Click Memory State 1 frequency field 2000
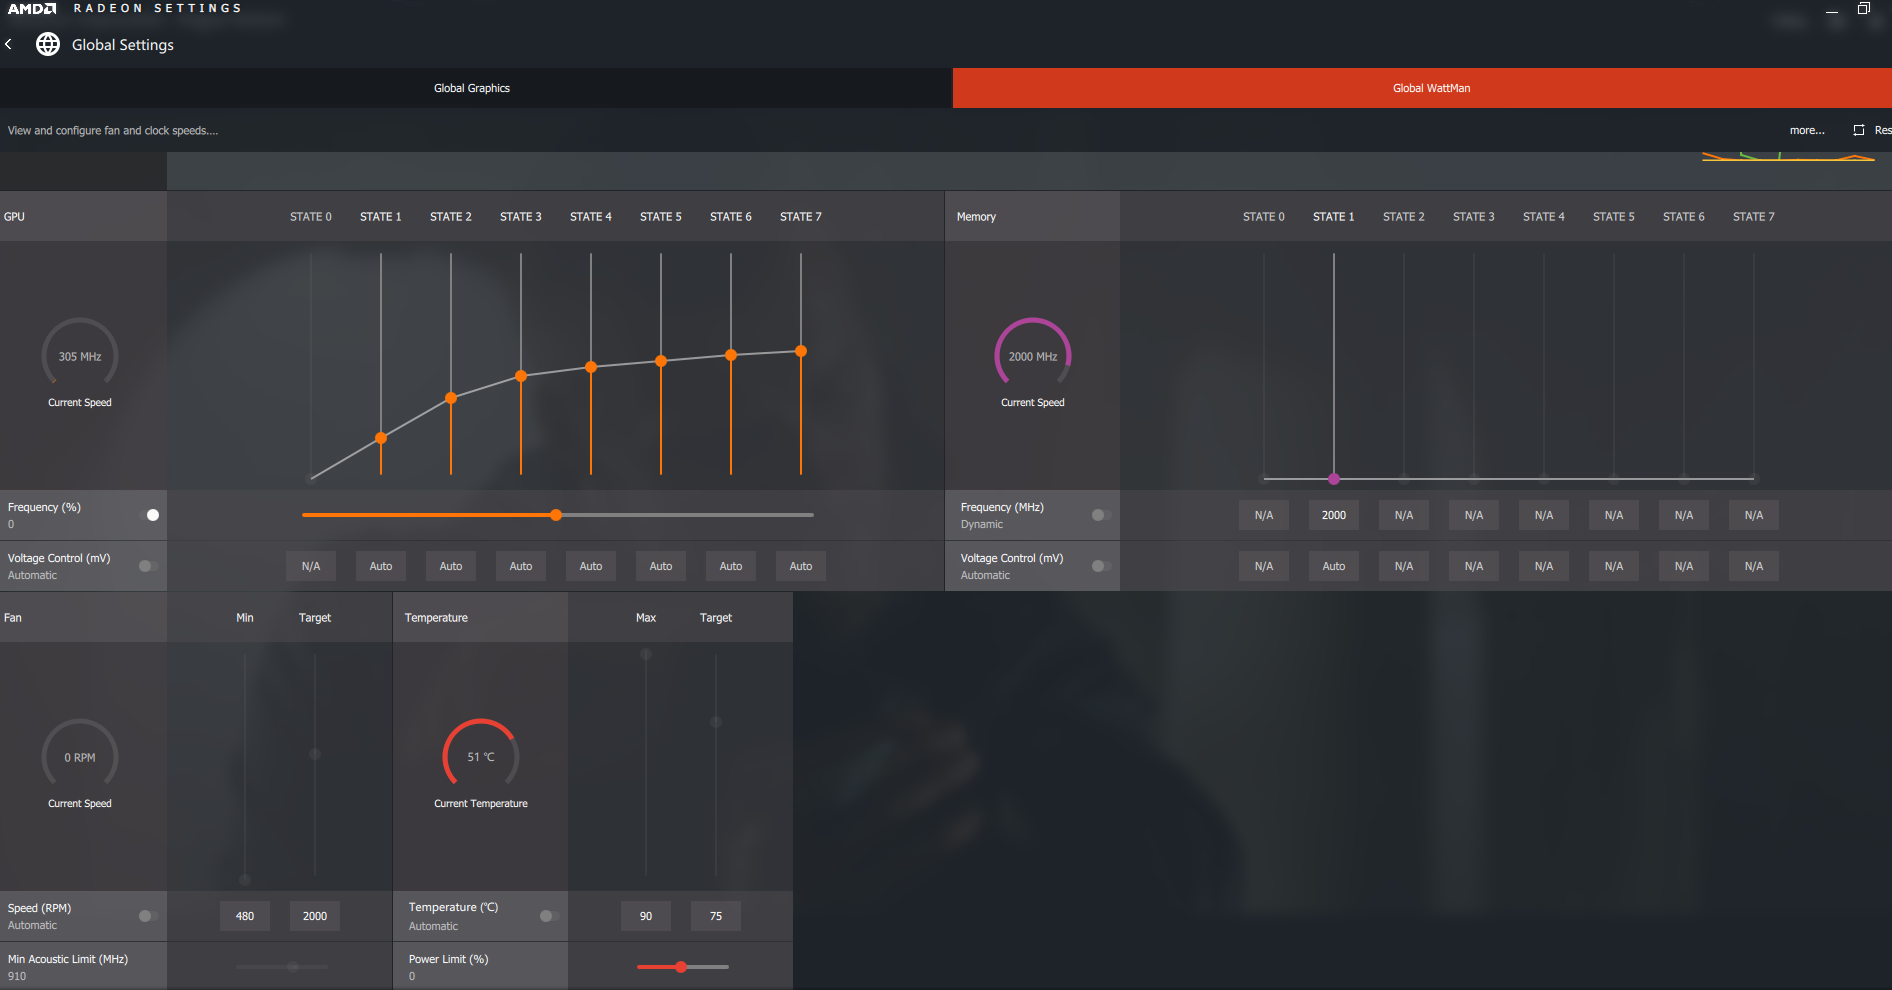 pos(1334,515)
